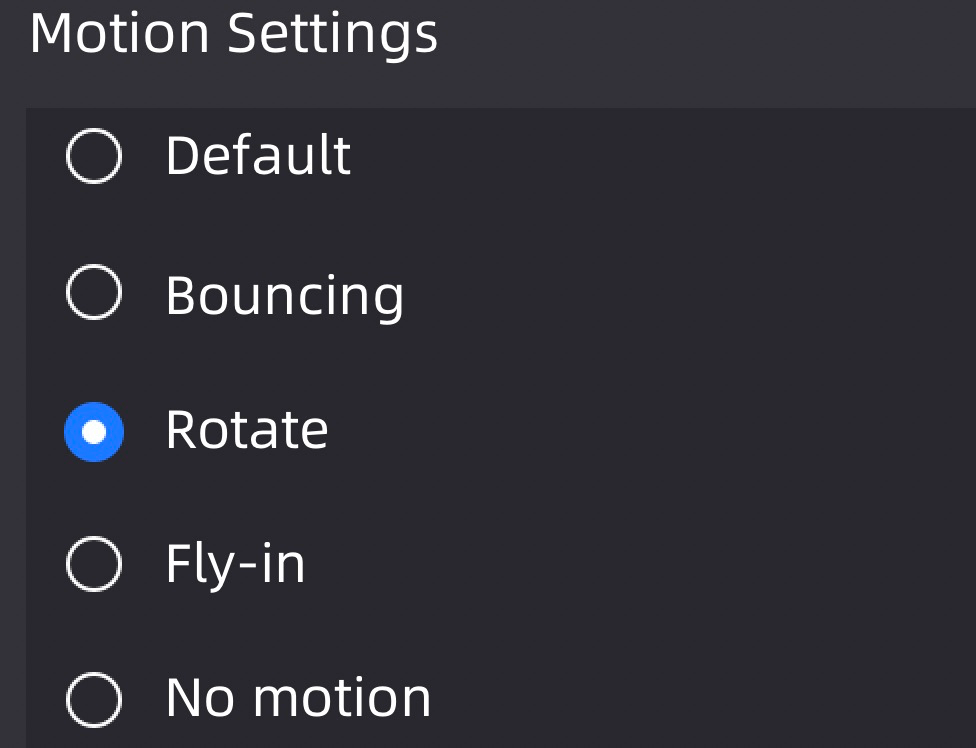
Task: Choose the Bouncing radio button
Action: click(94, 293)
